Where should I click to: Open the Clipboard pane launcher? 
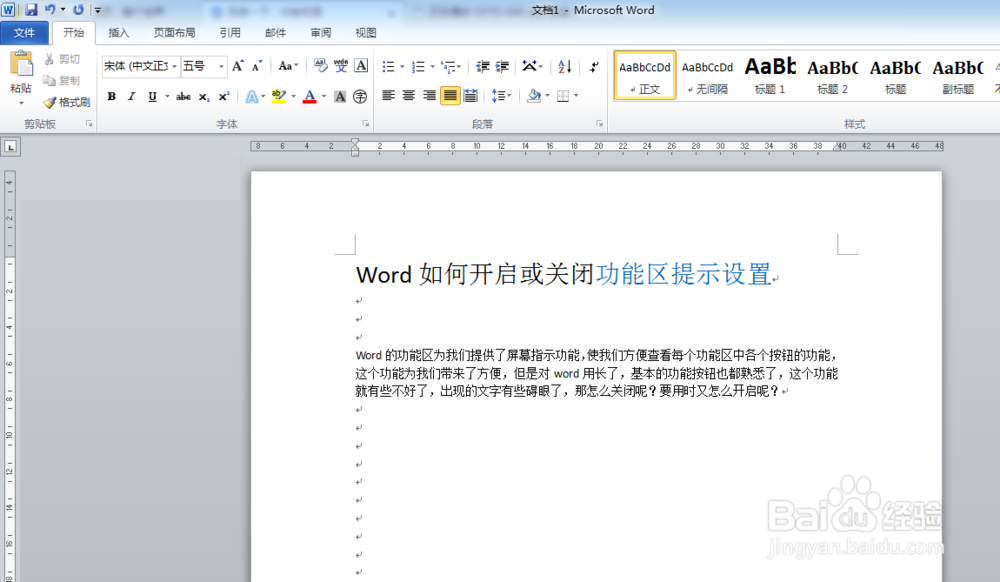click(x=89, y=124)
